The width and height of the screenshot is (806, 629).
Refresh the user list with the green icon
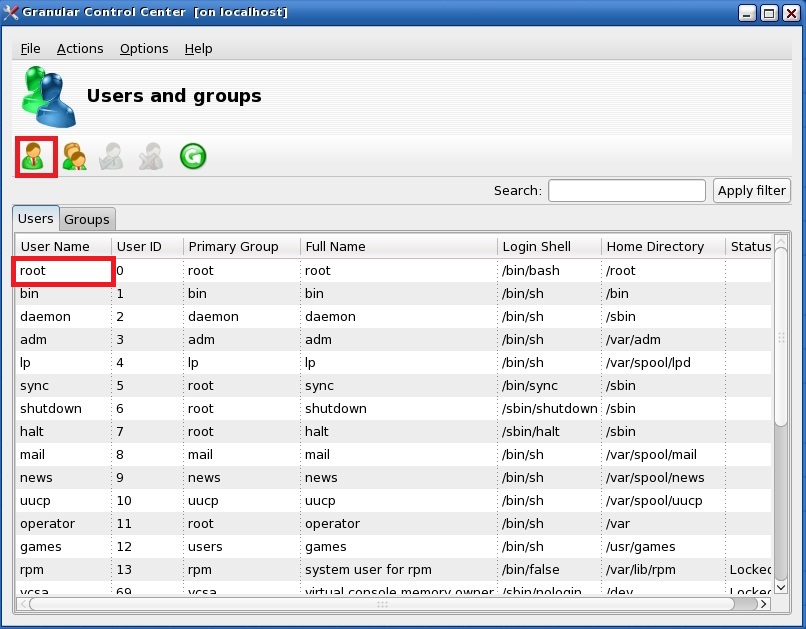pyautogui.click(x=192, y=156)
